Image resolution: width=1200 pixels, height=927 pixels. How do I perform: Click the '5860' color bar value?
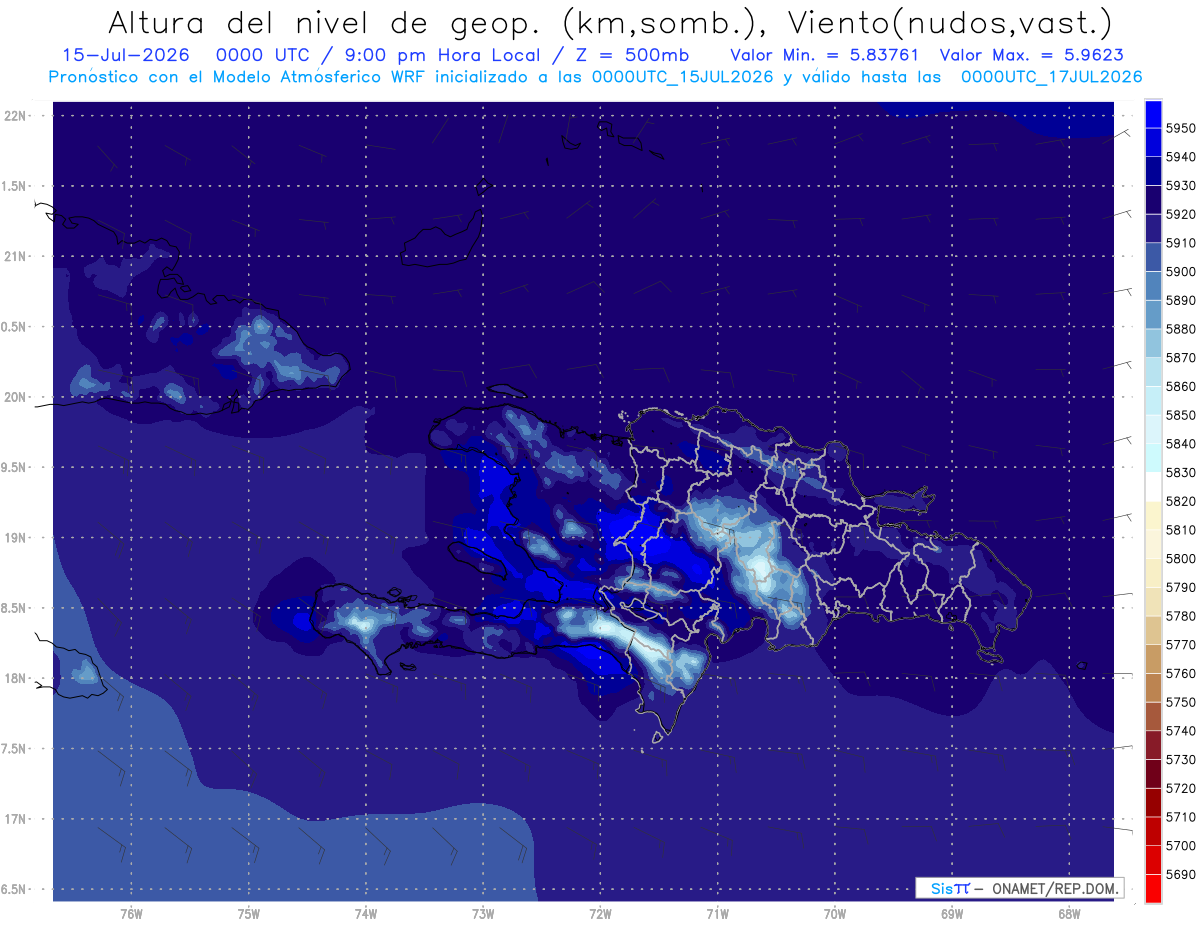point(1181,386)
